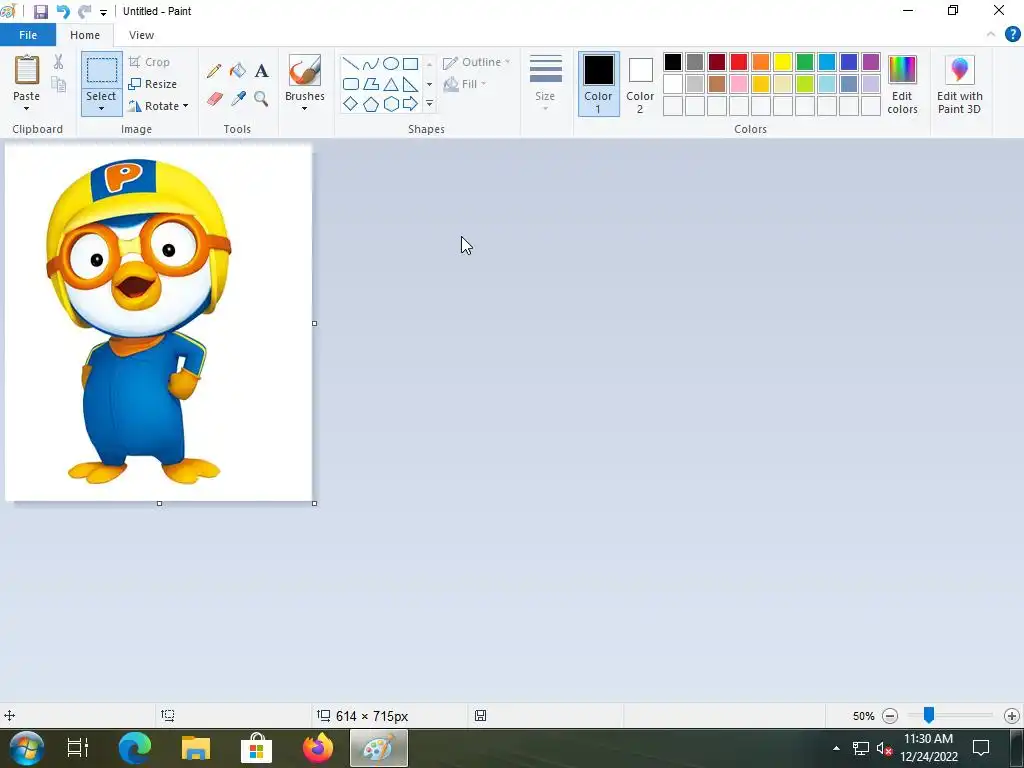Switch to the Home tab
The image size is (1024, 768).
[x=85, y=35]
